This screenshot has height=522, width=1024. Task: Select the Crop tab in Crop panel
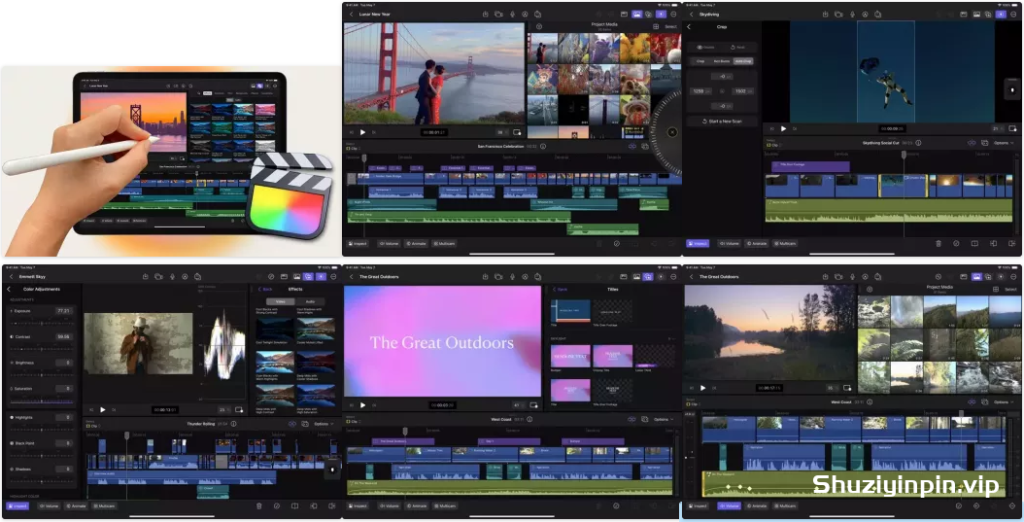(x=701, y=61)
